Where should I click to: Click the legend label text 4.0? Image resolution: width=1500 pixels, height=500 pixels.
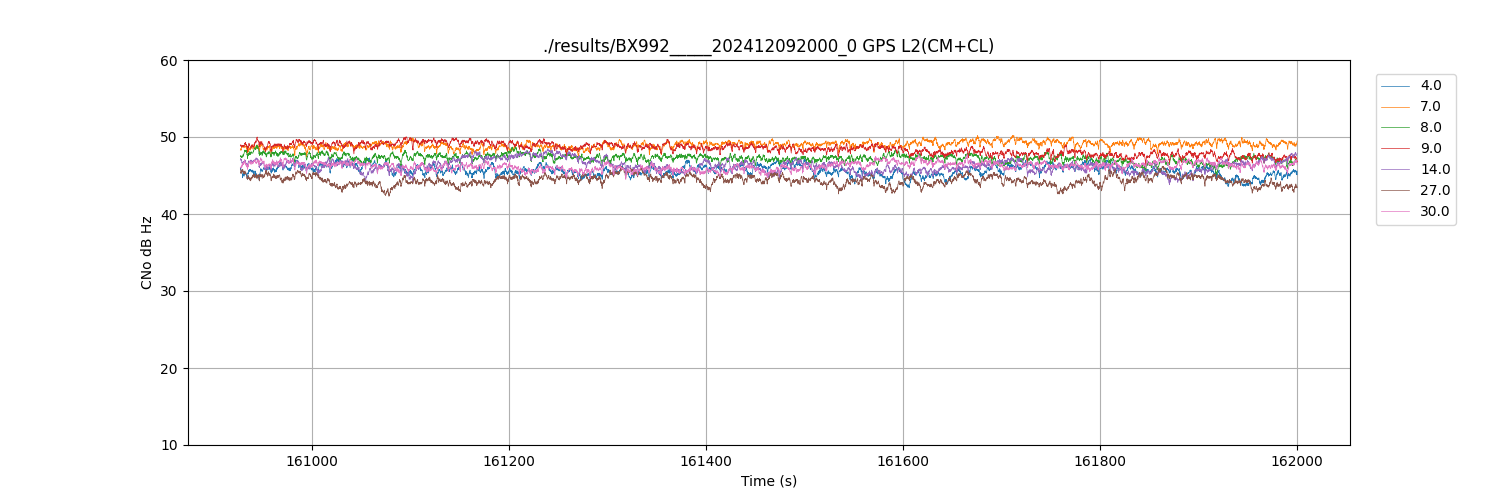click(x=1431, y=86)
